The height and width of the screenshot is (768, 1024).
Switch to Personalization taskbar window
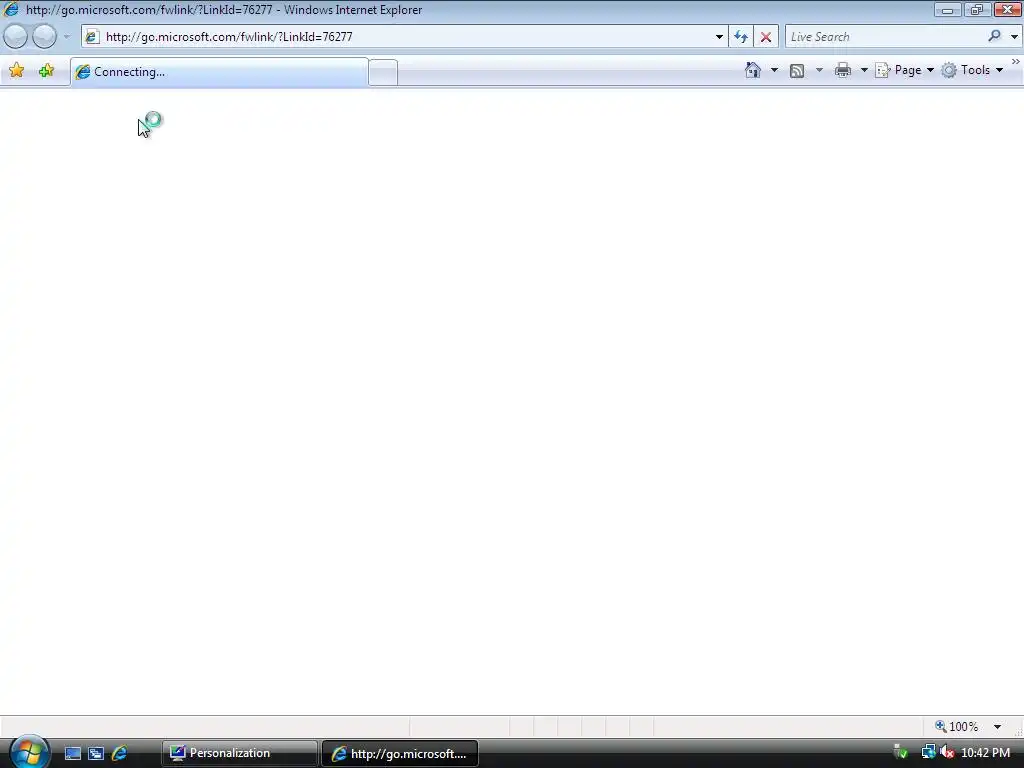click(240, 753)
